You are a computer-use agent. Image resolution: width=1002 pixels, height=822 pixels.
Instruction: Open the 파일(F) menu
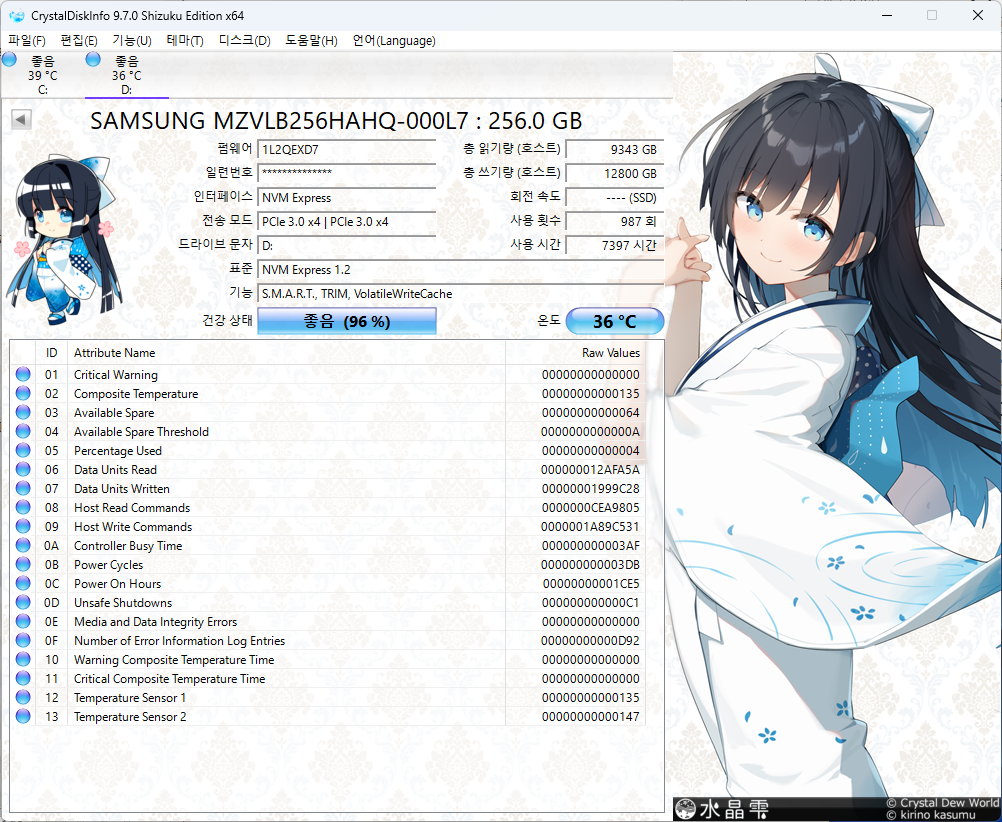pyautogui.click(x=26, y=41)
